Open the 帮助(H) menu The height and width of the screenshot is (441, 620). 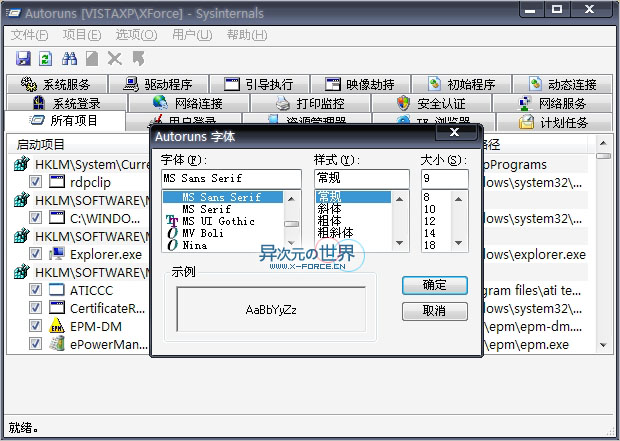[247, 35]
